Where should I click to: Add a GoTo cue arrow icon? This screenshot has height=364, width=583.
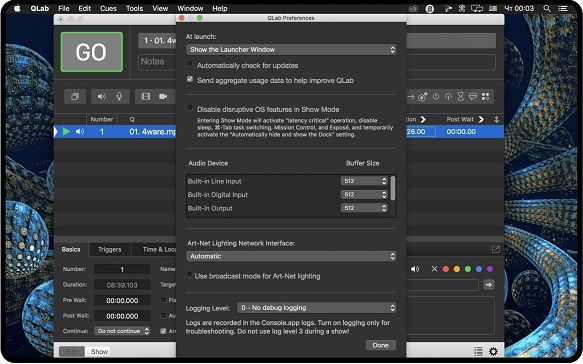click(410, 97)
